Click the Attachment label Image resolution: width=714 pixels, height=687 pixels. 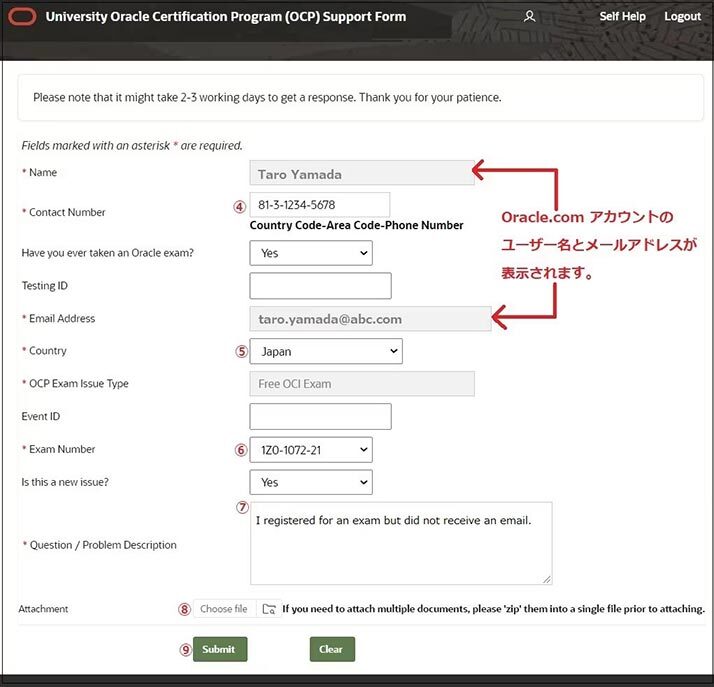click(x=43, y=609)
